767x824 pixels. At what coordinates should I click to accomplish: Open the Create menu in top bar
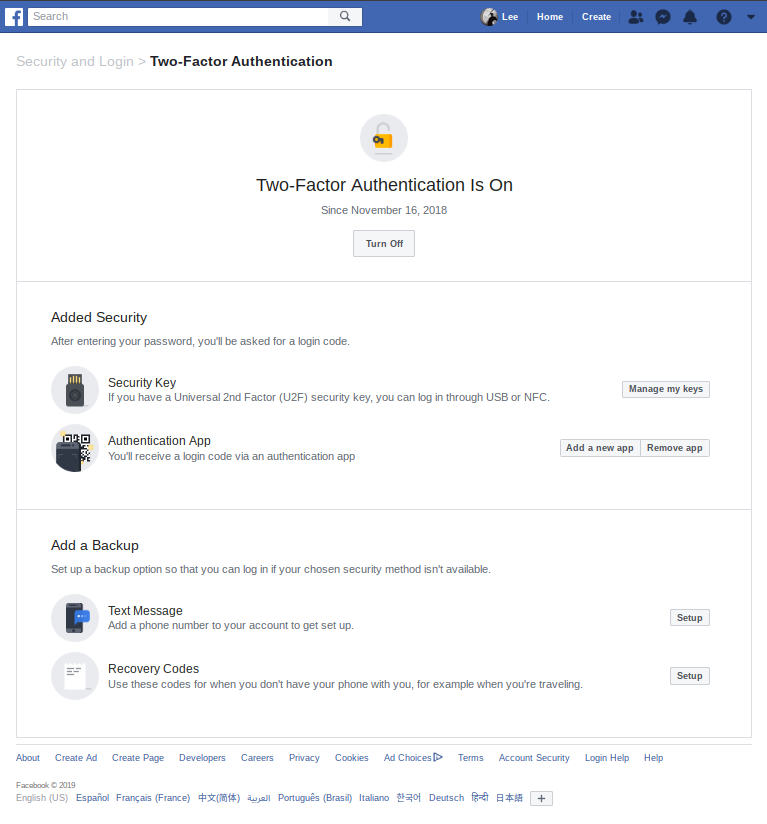596,17
